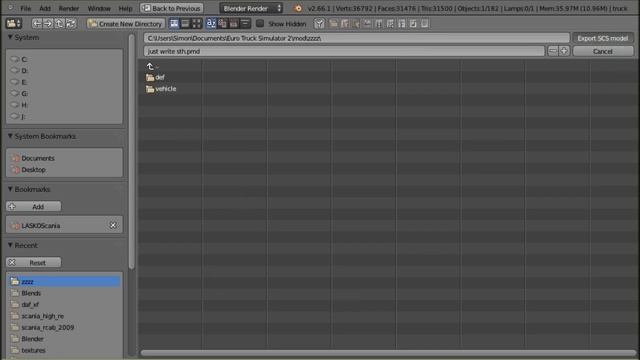Open Blender Render engine dropdown
Image resolution: width=640 pixels, height=360 pixels.
tap(251, 8)
